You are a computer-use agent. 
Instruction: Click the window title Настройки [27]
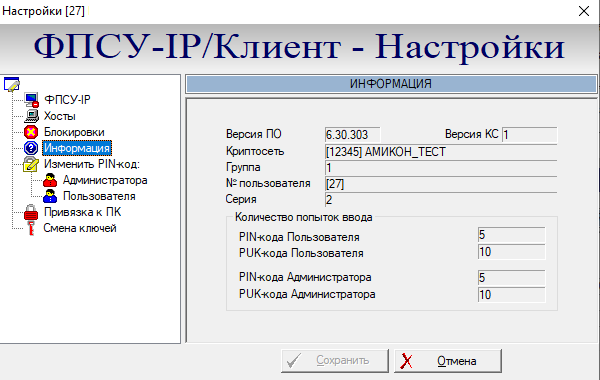tap(43, 11)
